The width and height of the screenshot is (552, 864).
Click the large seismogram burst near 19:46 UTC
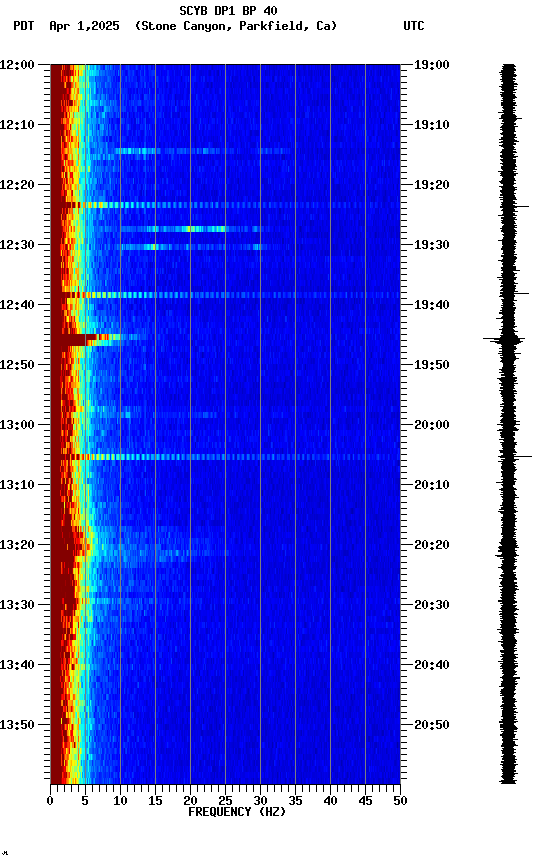tap(504, 339)
